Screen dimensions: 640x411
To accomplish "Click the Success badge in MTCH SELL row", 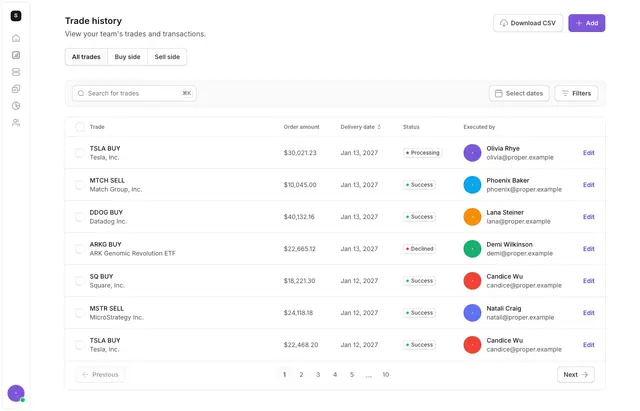I will pyautogui.click(x=419, y=185).
